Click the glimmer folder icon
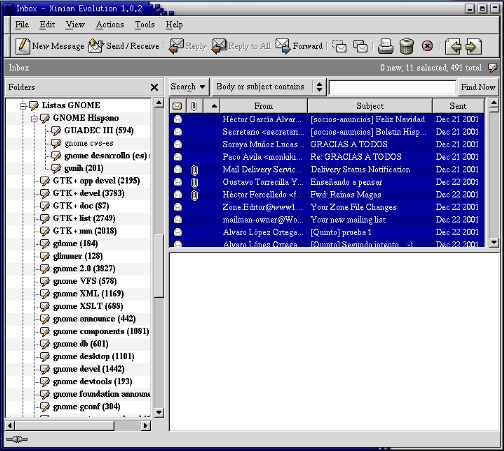This screenshot has height=451, width=504. point(45,256)
